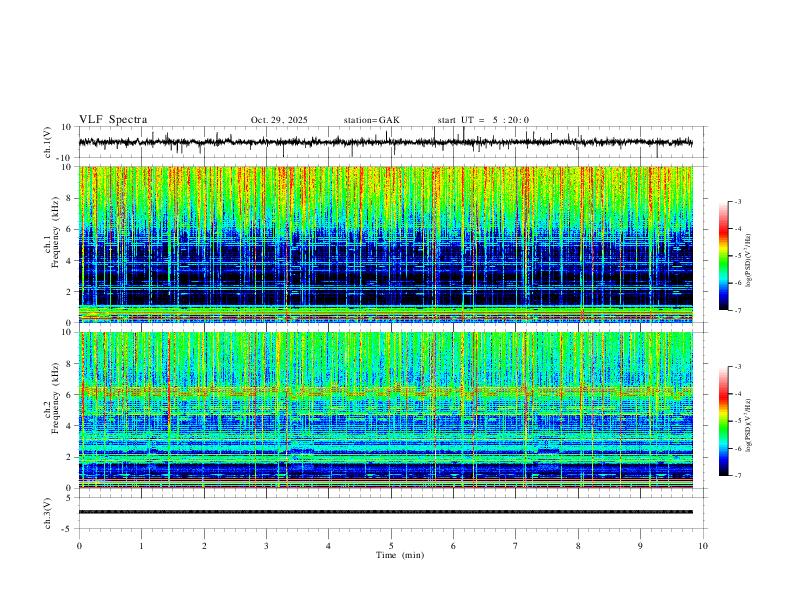The height and width of the screenshot is (612, 792).
Task: Click the 'start UT = 5 :20: 0' text
Action: (483, 120)
